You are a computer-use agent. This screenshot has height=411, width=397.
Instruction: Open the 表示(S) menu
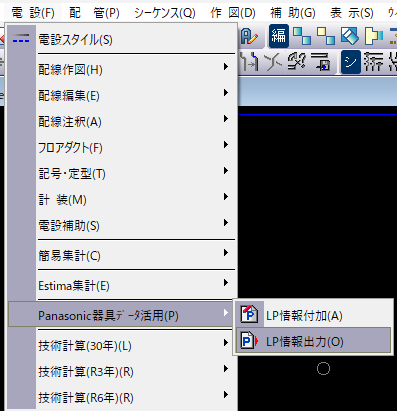[352, 13]
